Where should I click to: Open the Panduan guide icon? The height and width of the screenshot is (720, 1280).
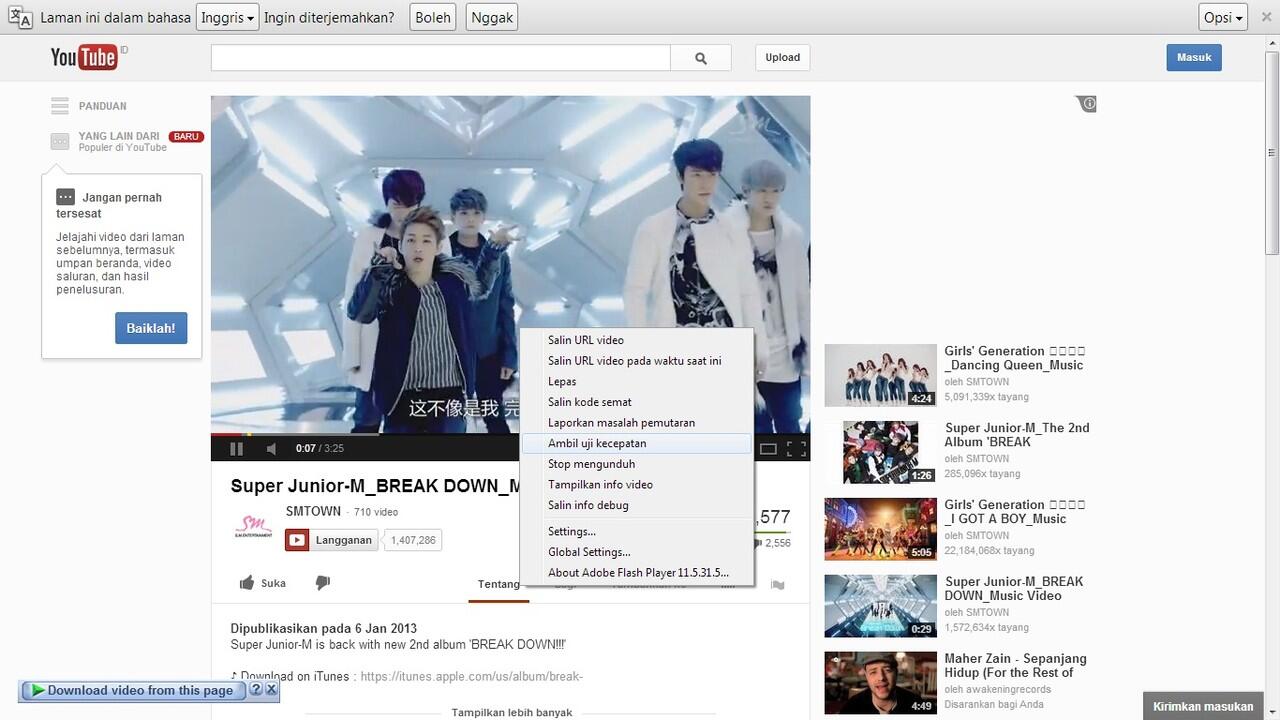click(x=60, y=106)
